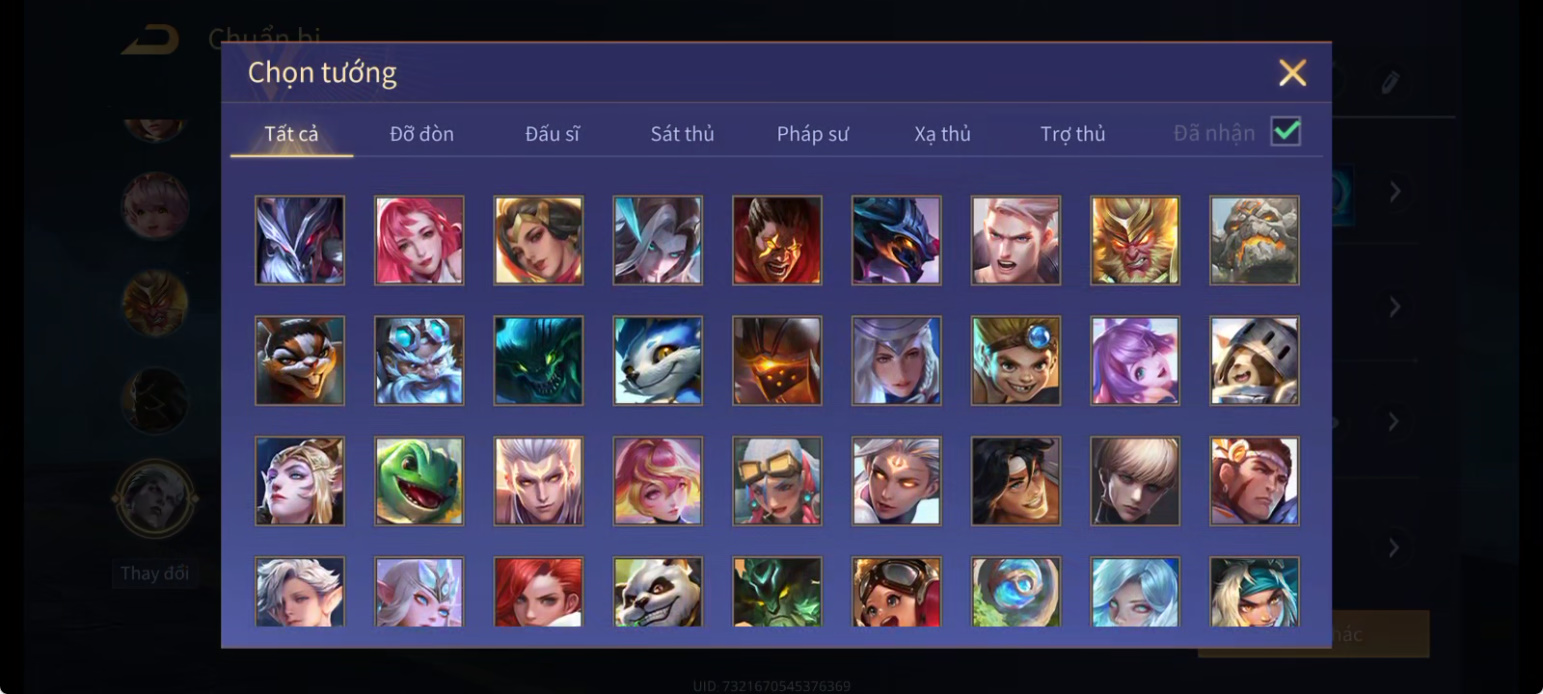Show the Pháp sư heroes tab

pyautogui.click(x=813, y=134)
